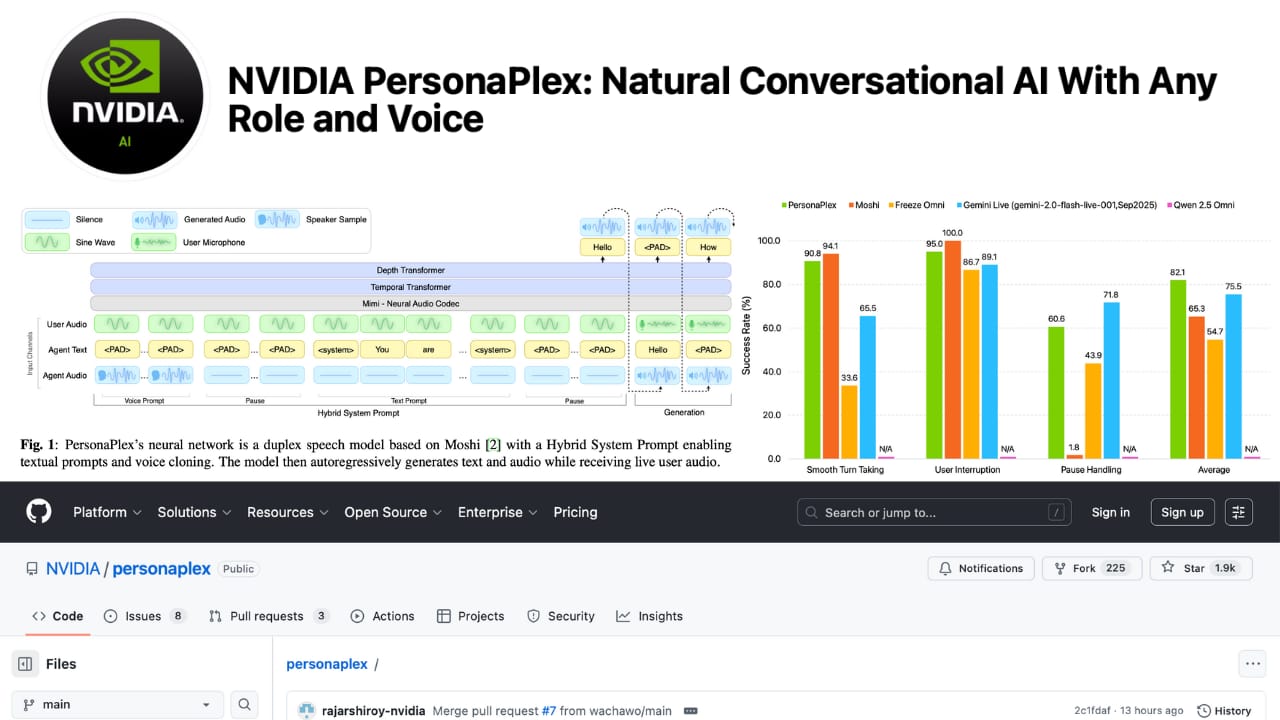Image resolution: width=1280 pixels, height=720 pixels.
Task: Open pull request #7 link
Action: tap(549, 711)
